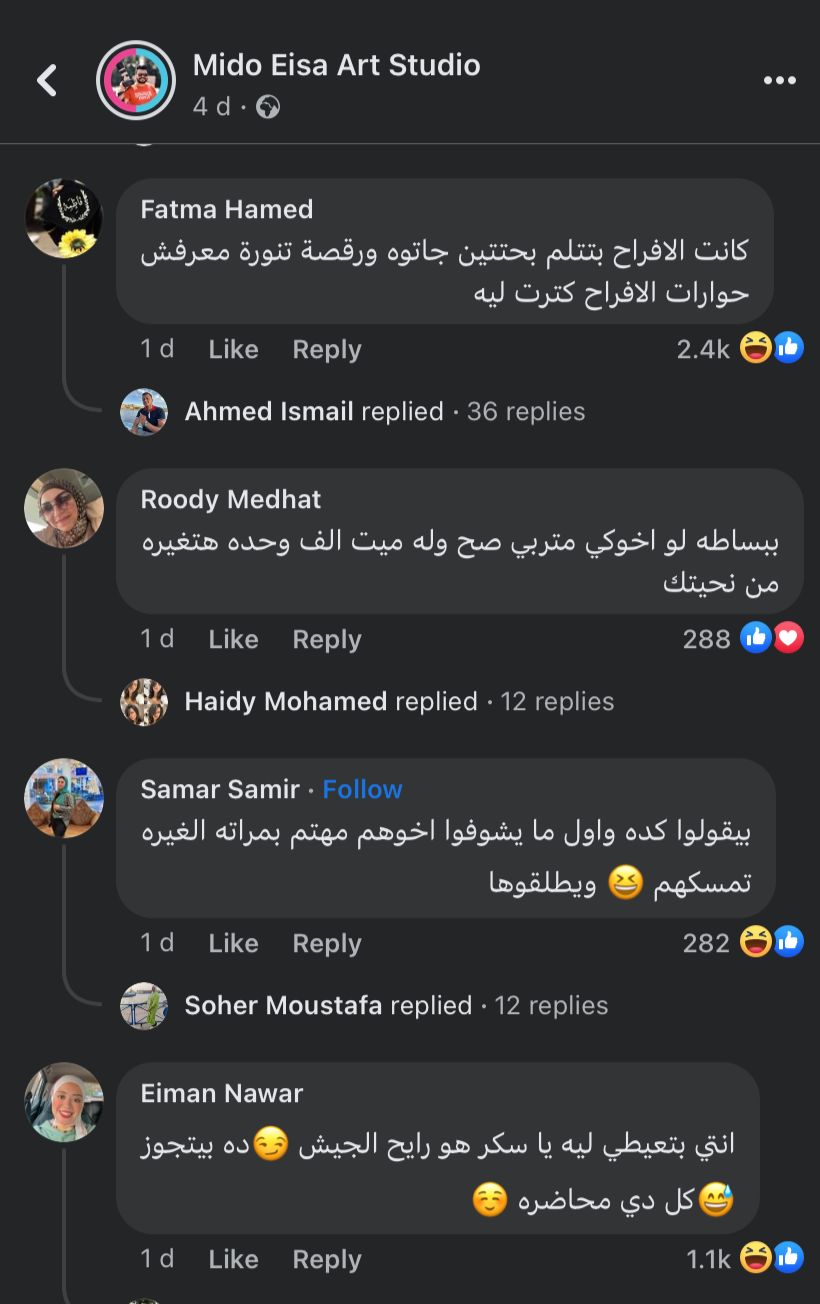
Task: Like Fatma Hamed's comment
Action: [233, 349]
